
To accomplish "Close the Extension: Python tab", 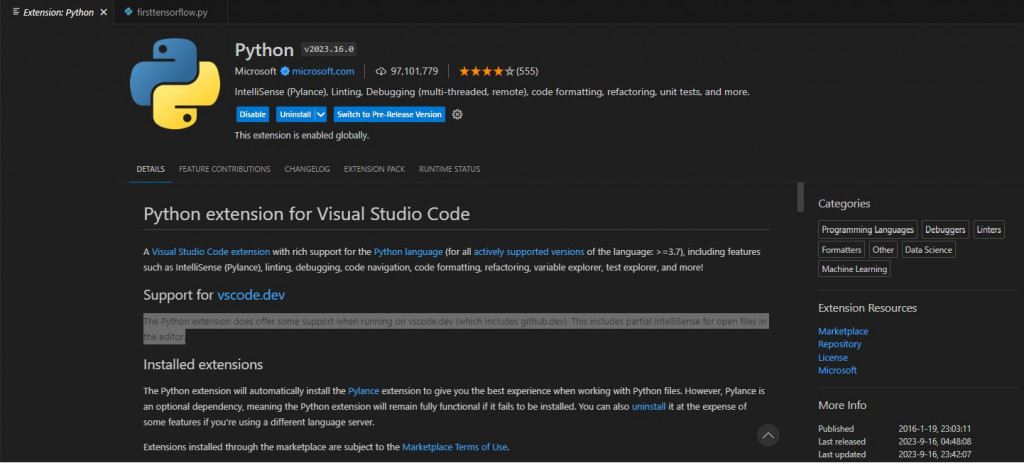I will tap(103, 13).
